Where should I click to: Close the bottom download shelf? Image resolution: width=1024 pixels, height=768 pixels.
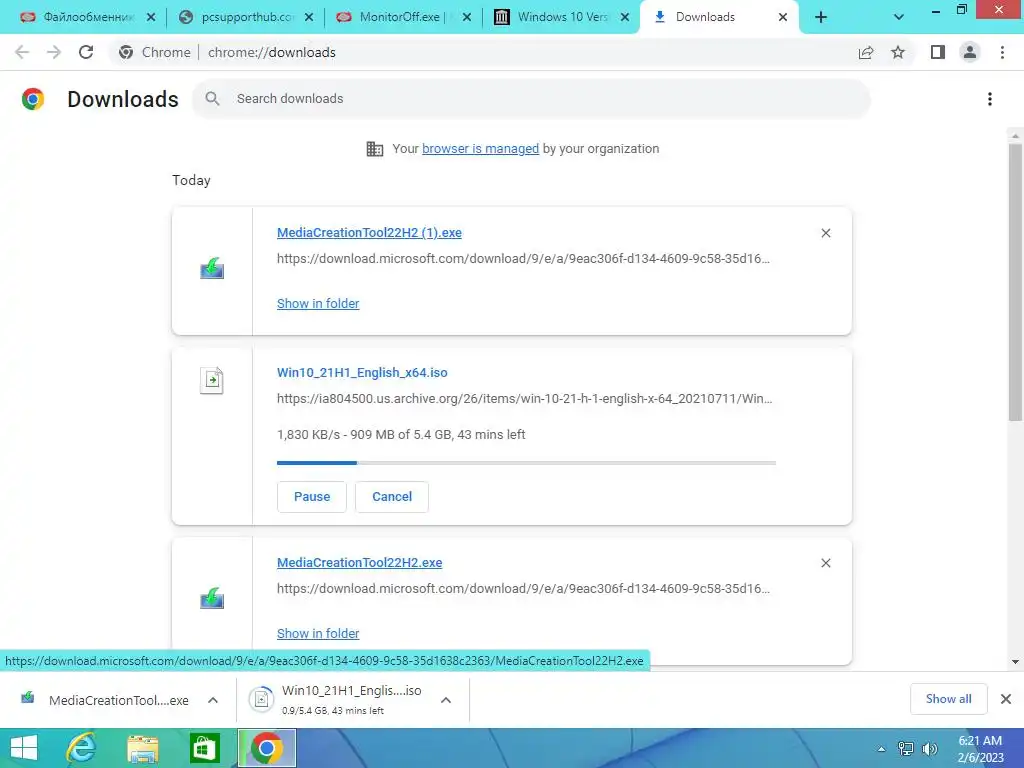coord(1006,699)
